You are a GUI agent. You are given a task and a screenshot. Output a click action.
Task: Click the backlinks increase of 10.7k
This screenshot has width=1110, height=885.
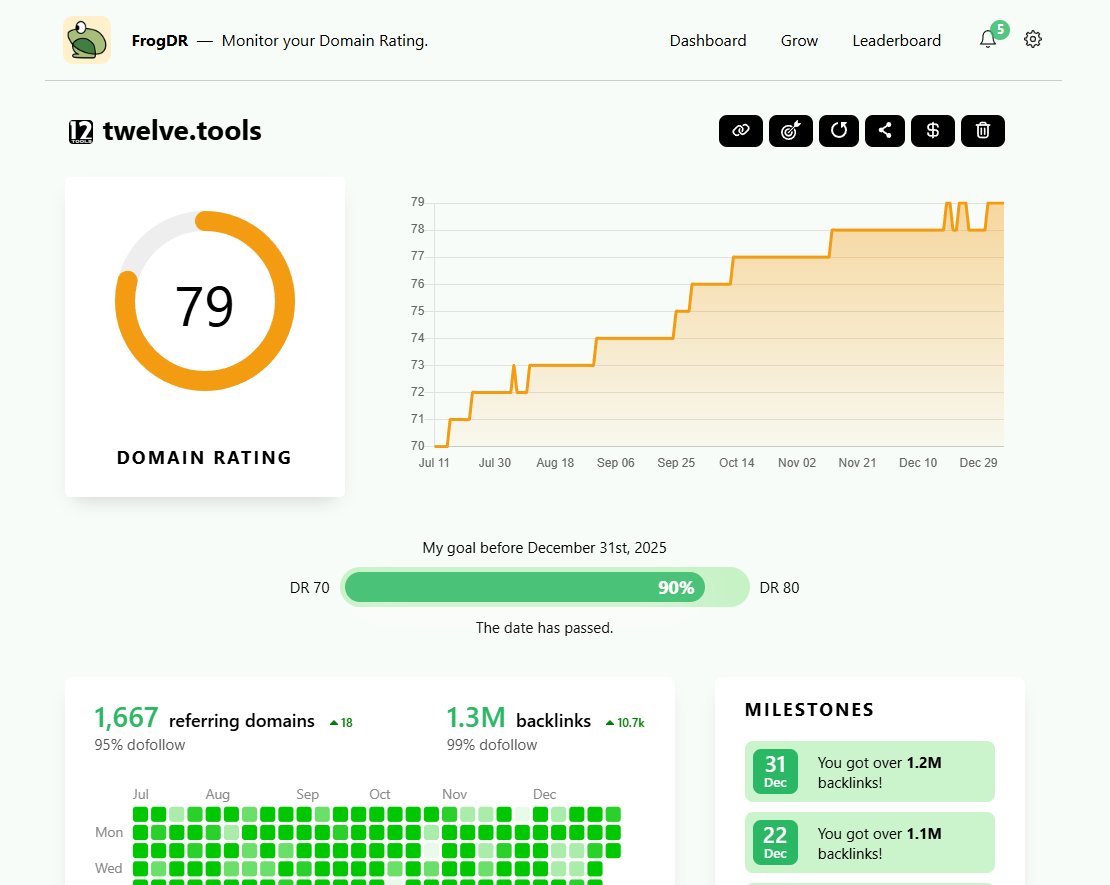coord(625,723)
